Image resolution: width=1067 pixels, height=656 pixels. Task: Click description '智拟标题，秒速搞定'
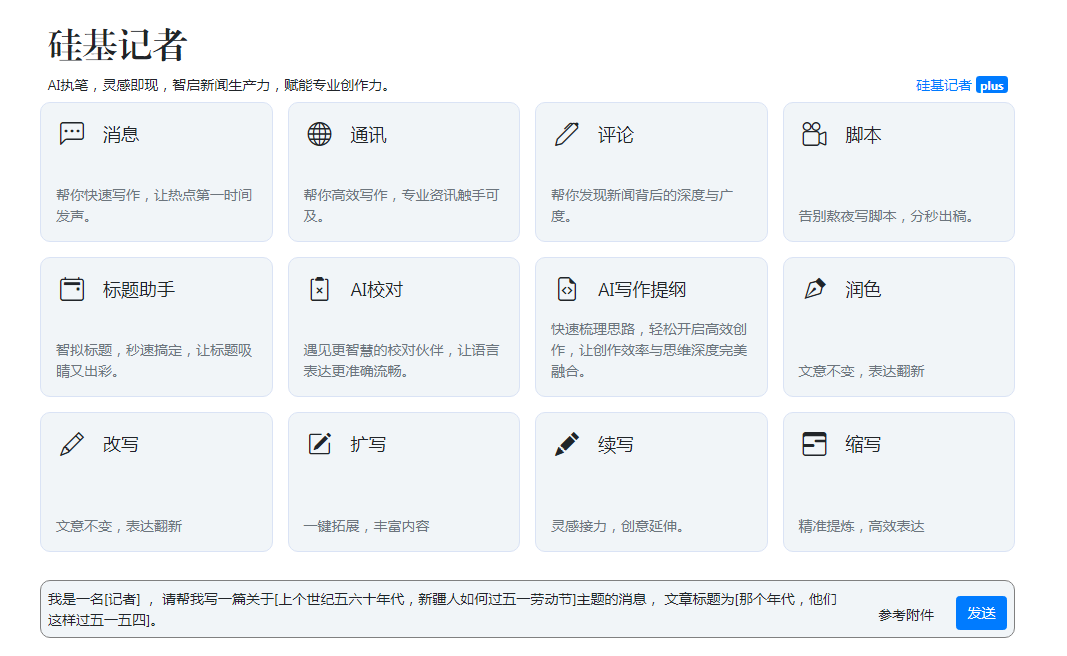pyautogui.click(x=119, y=350)
